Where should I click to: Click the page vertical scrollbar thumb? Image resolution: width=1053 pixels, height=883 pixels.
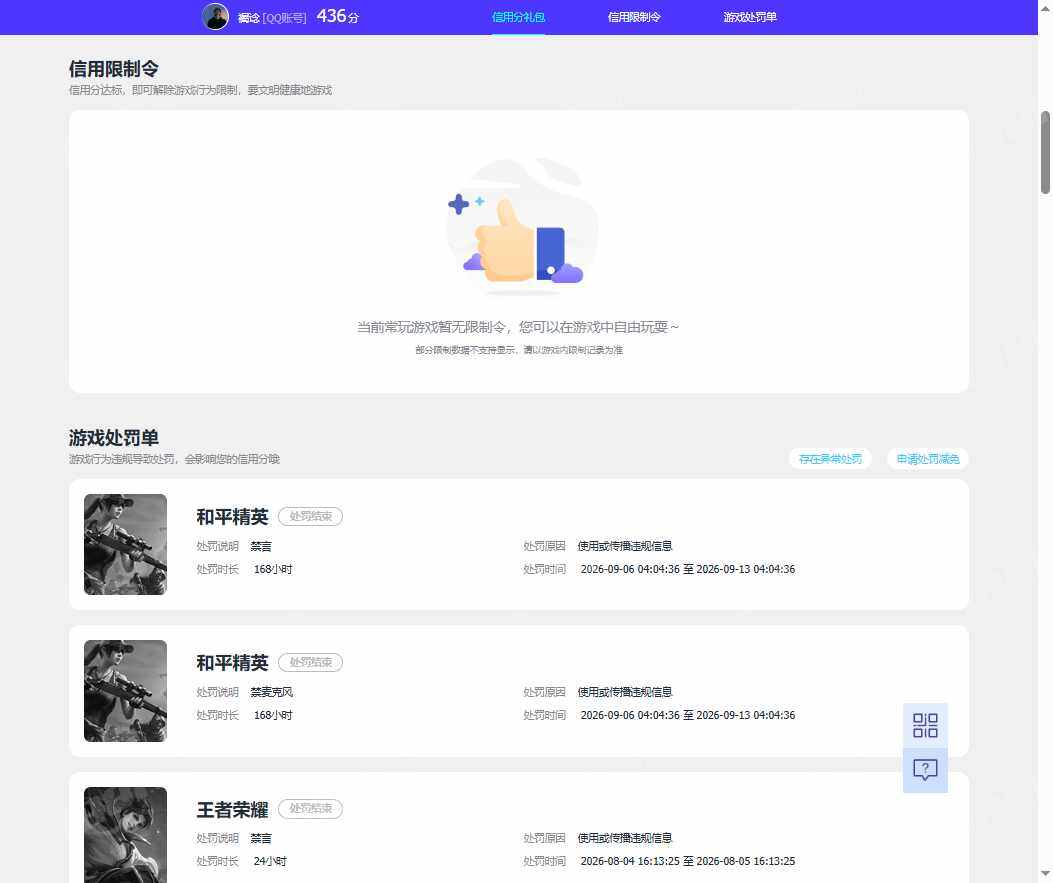[1045, 152]
